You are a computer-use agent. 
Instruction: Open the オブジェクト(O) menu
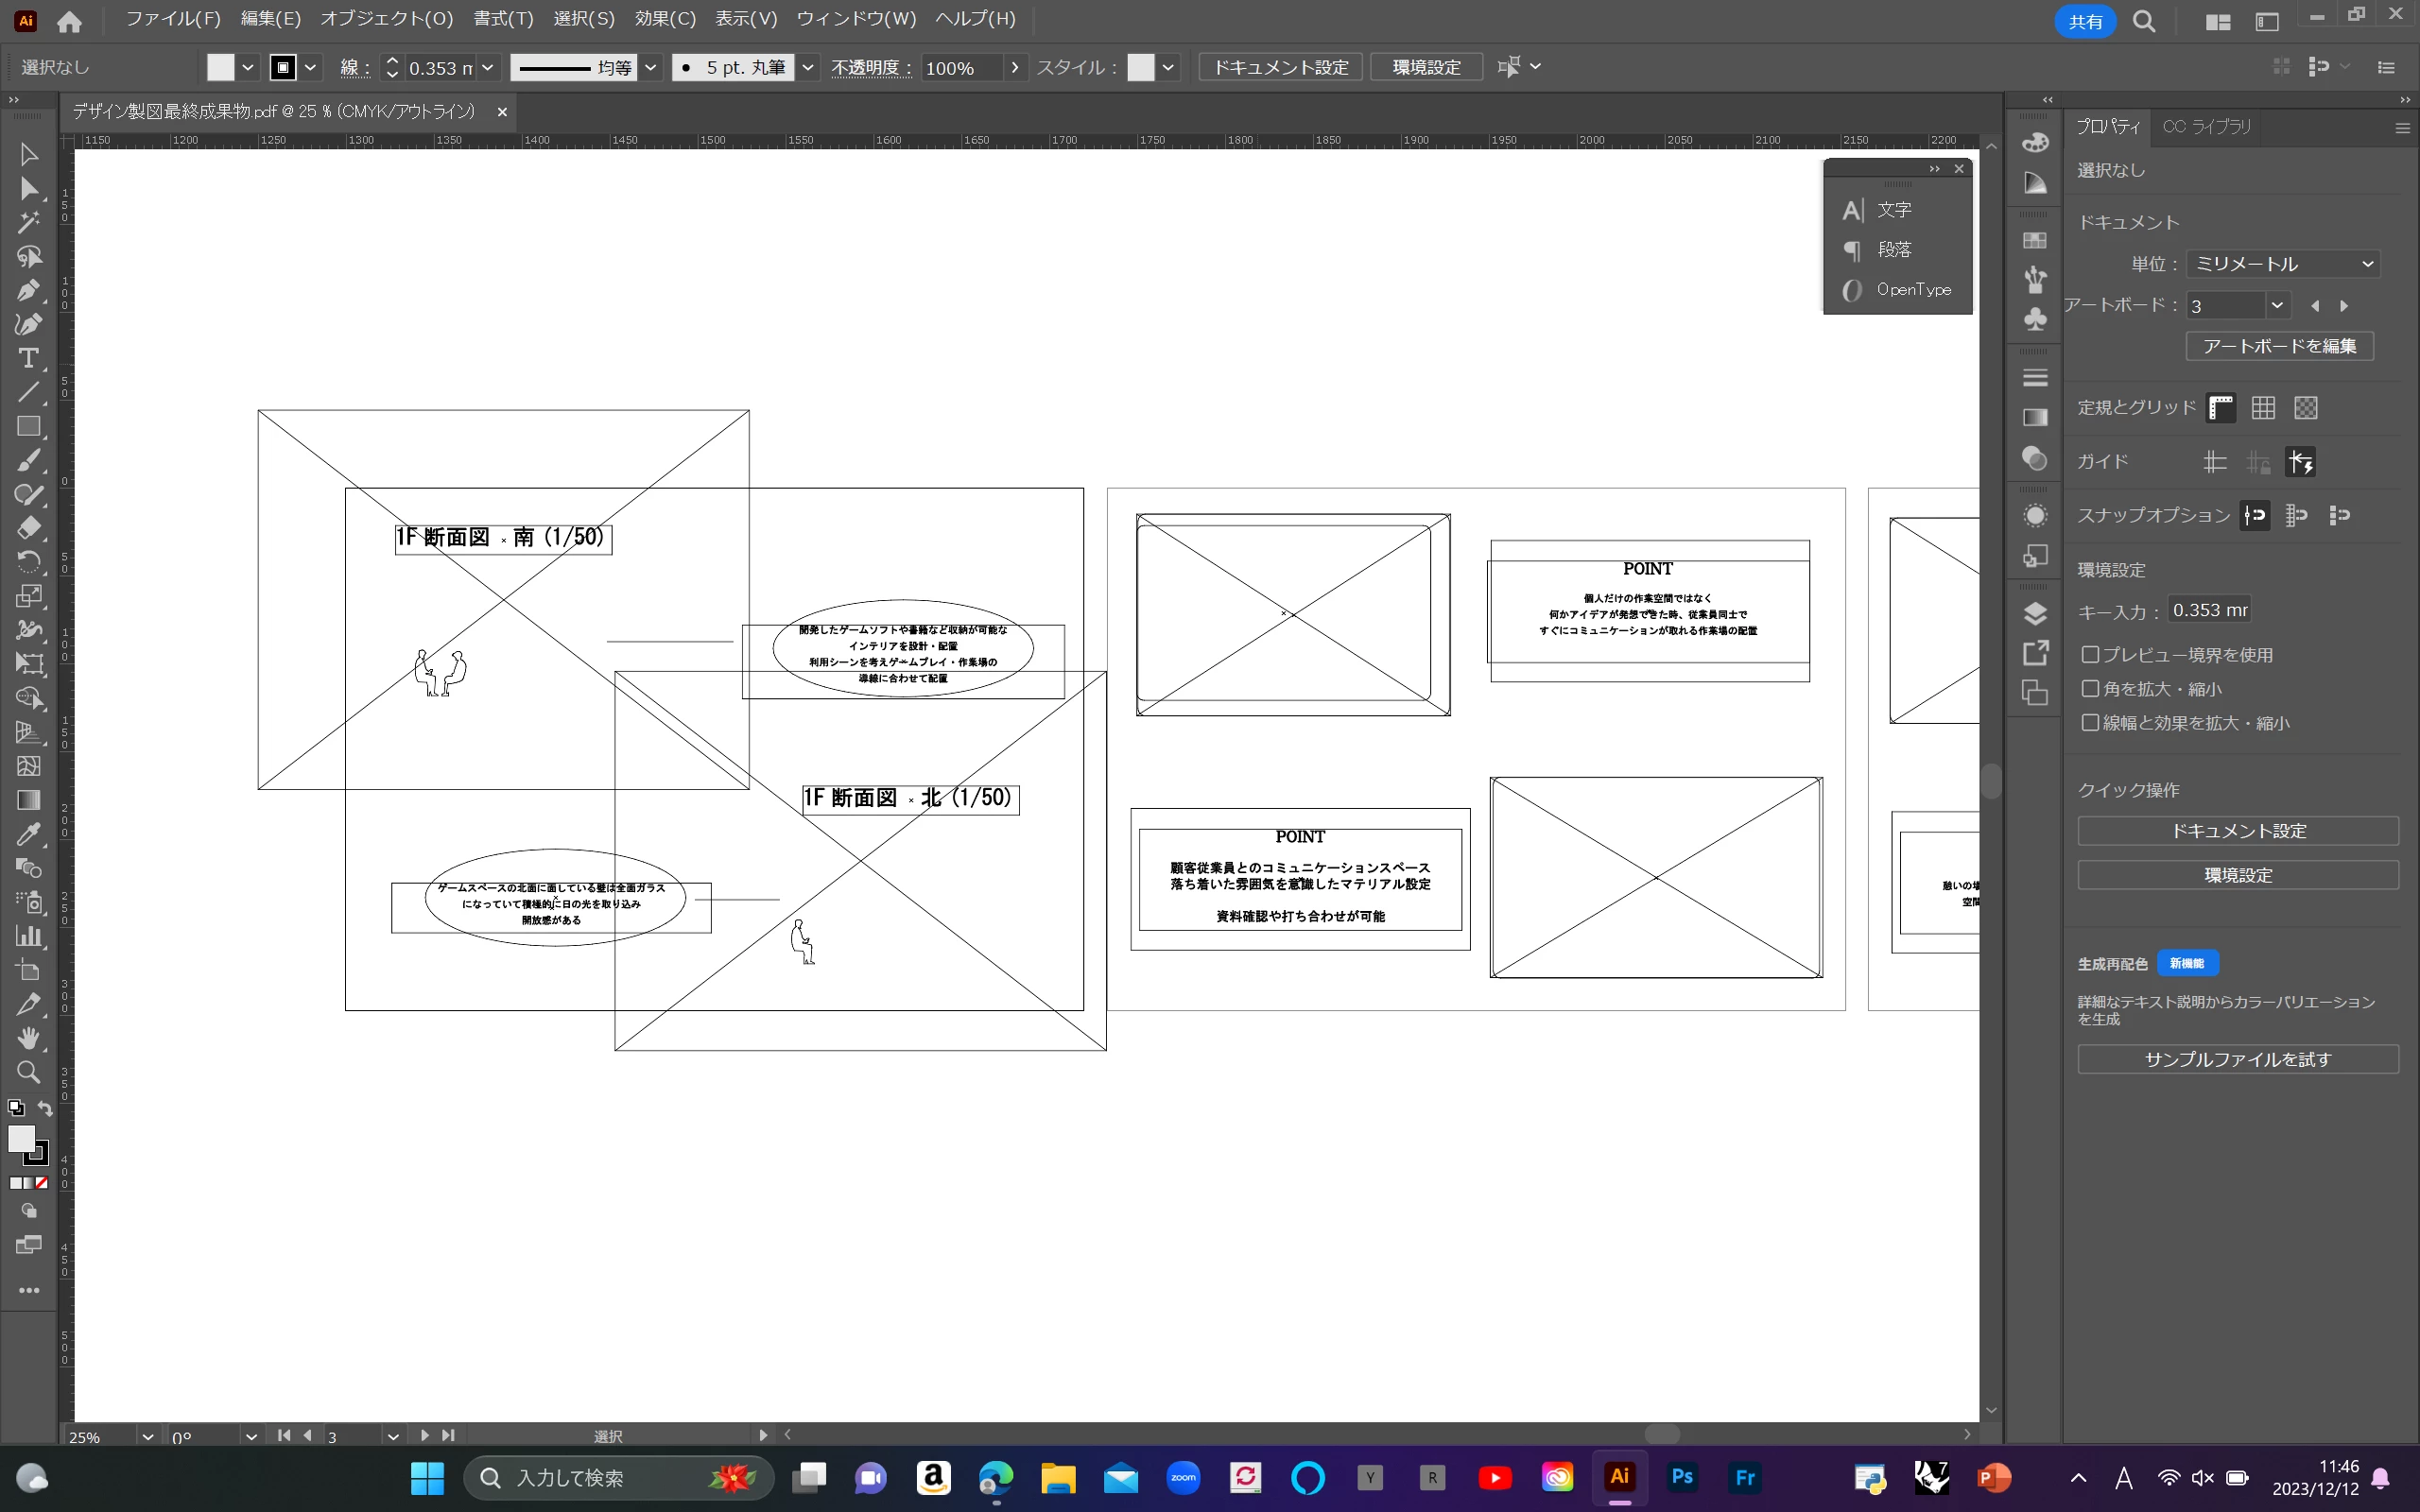point(386,19)
